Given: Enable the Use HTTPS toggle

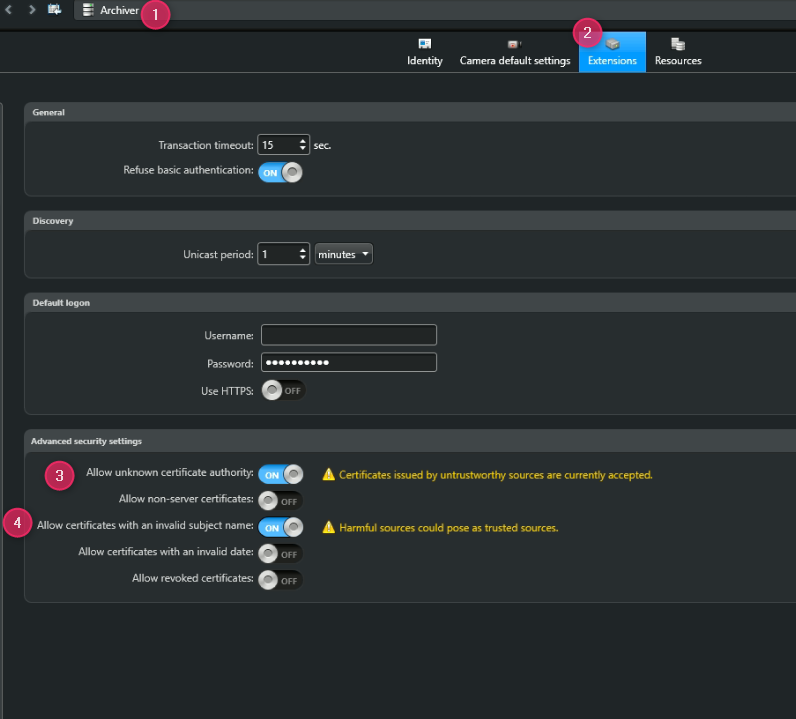Looking at the screenshot, I should click(x=280, y=390).
